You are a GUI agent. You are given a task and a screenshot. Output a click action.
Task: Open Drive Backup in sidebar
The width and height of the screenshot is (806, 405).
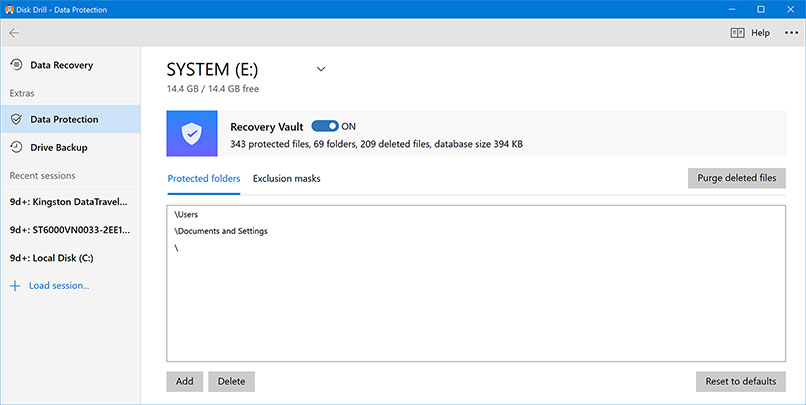click(70, 148)
